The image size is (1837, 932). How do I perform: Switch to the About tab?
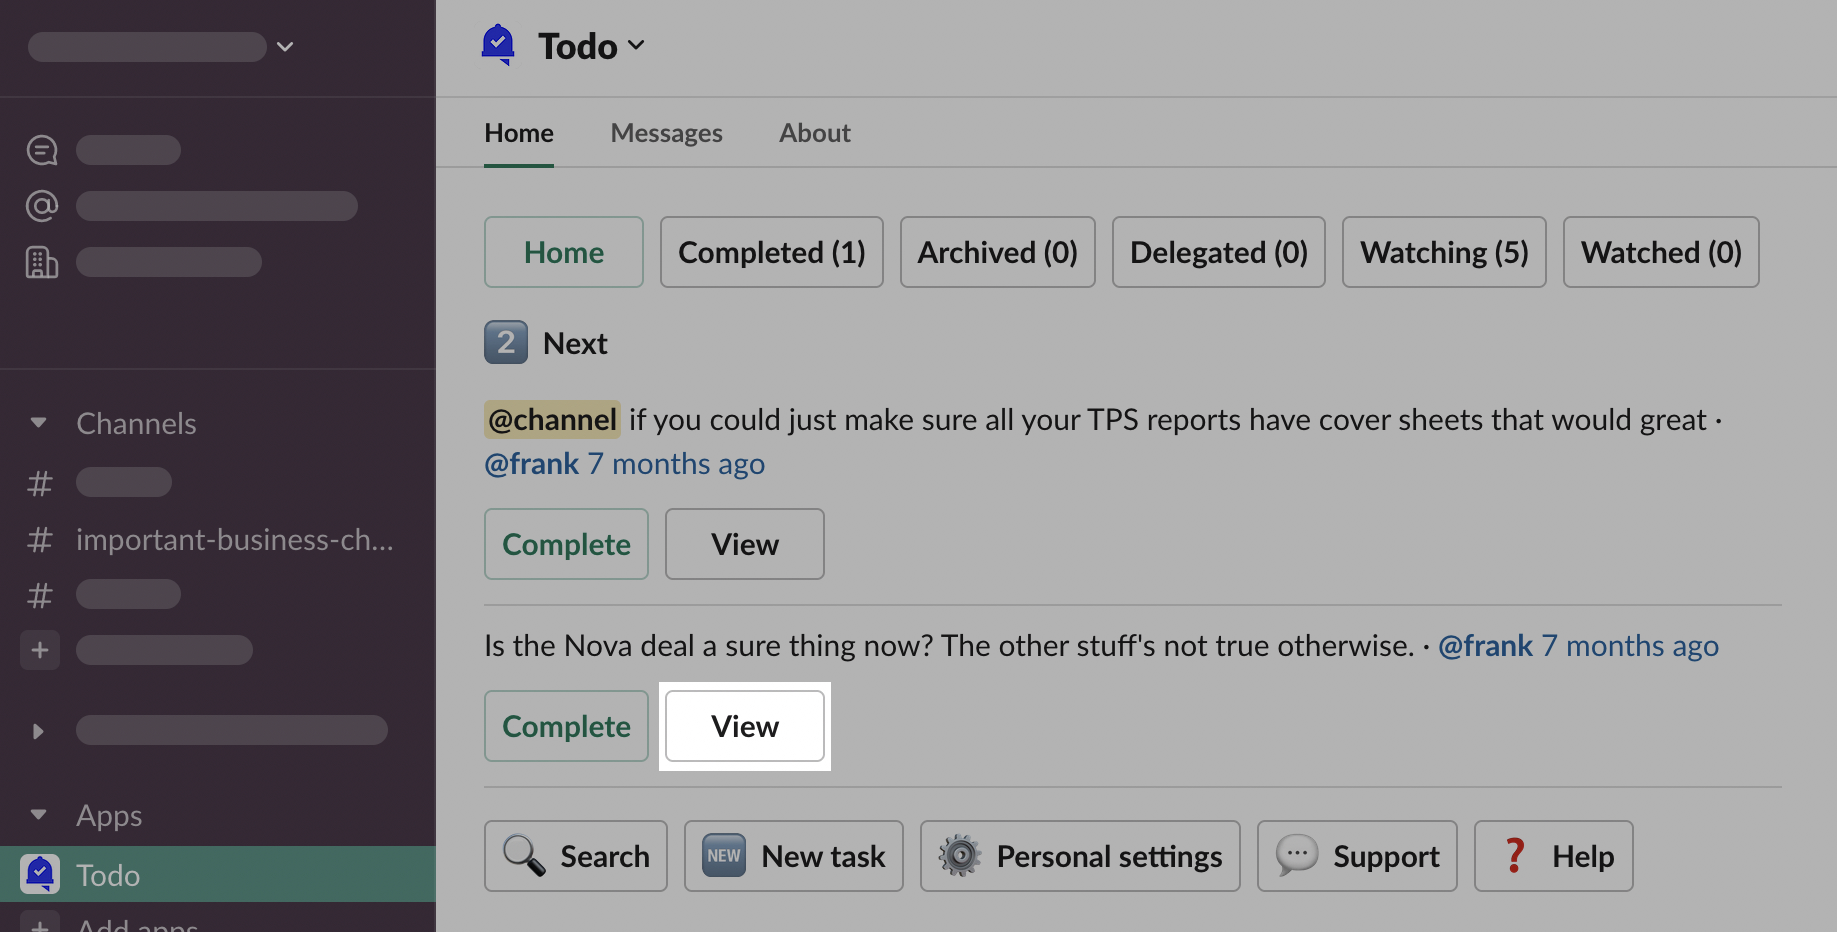tap(814, 133)
